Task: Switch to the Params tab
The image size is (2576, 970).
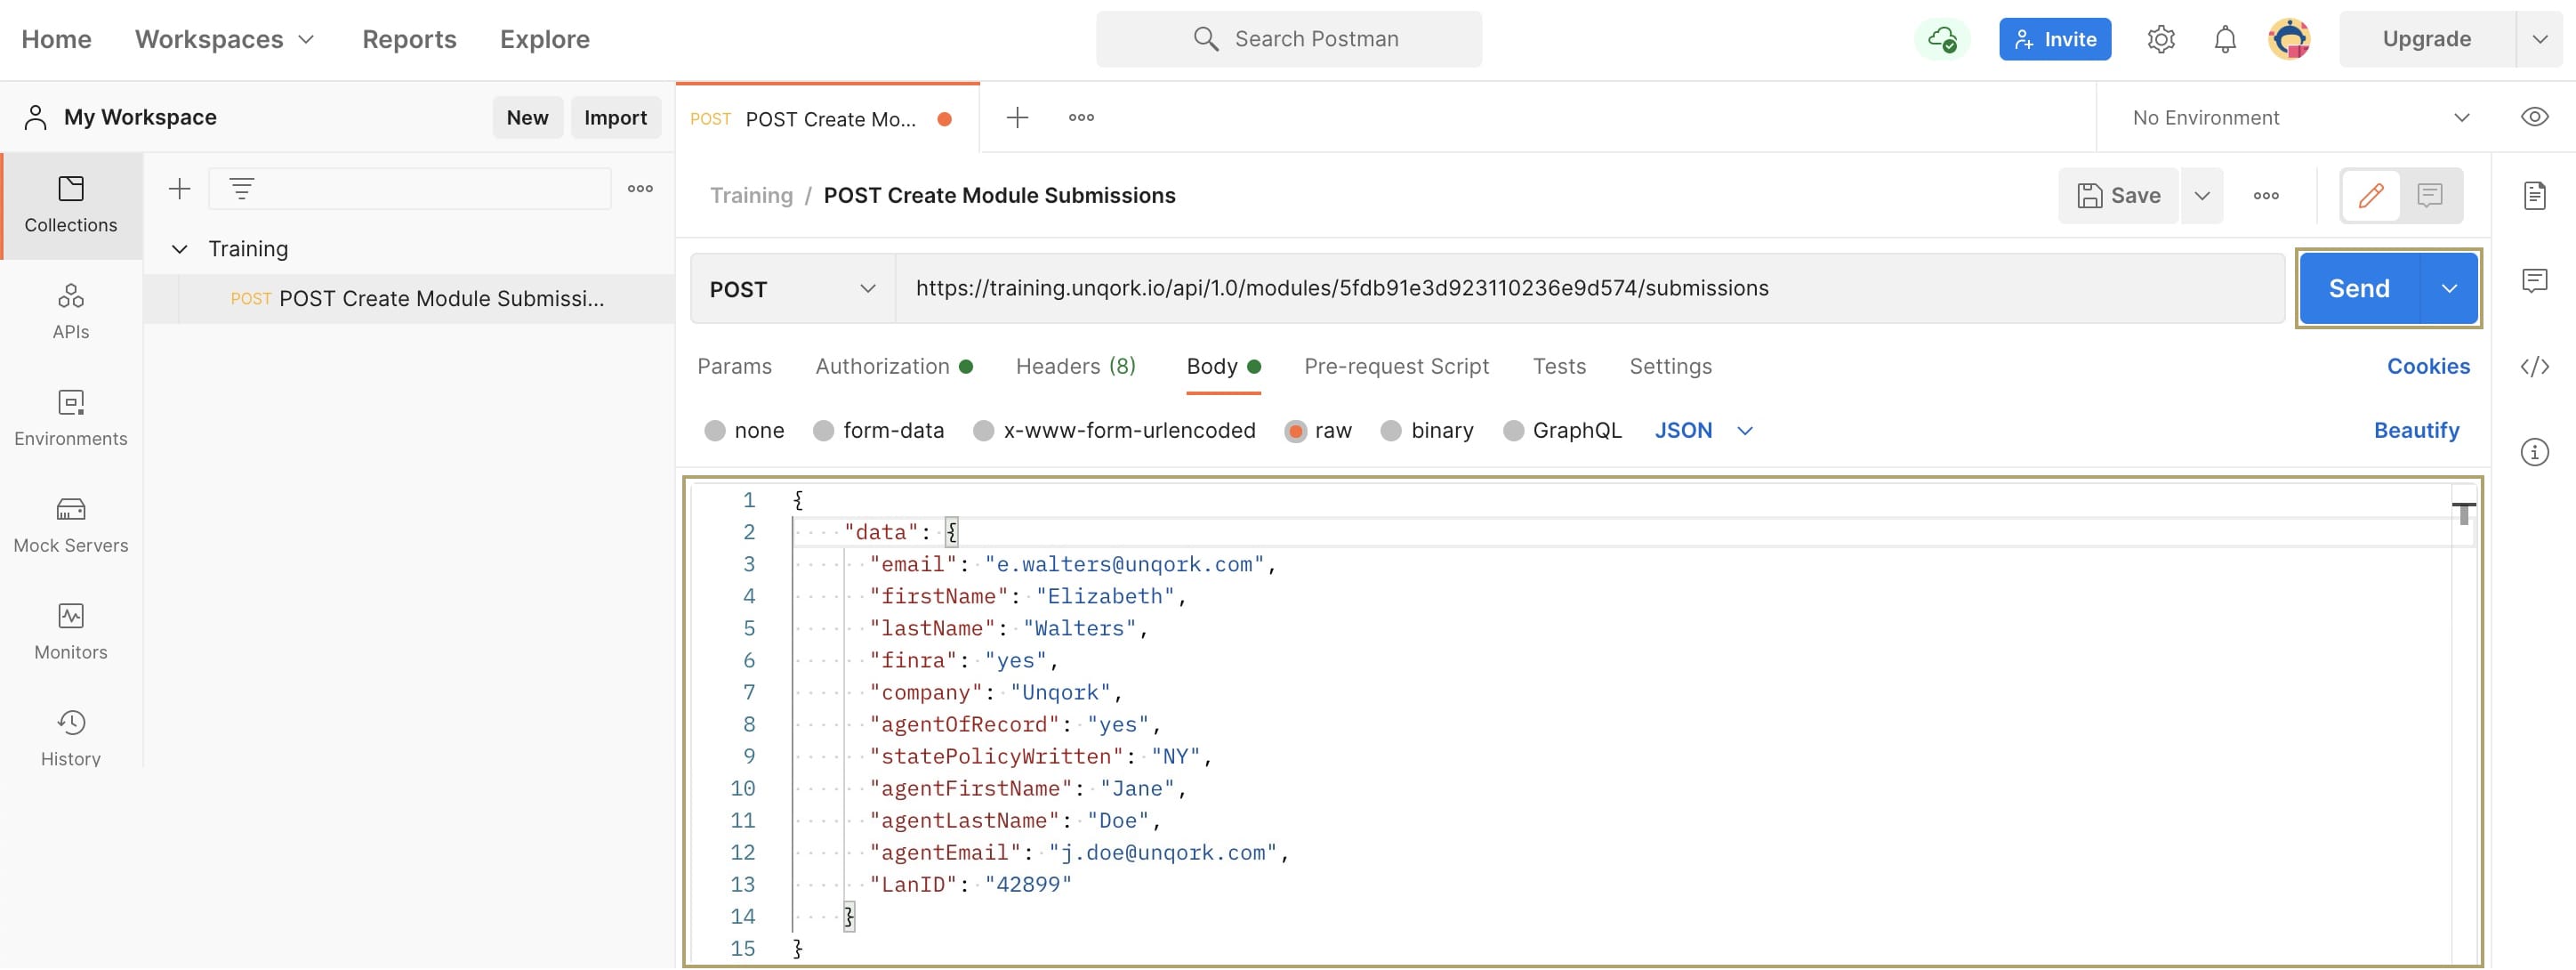Action: 735,366
